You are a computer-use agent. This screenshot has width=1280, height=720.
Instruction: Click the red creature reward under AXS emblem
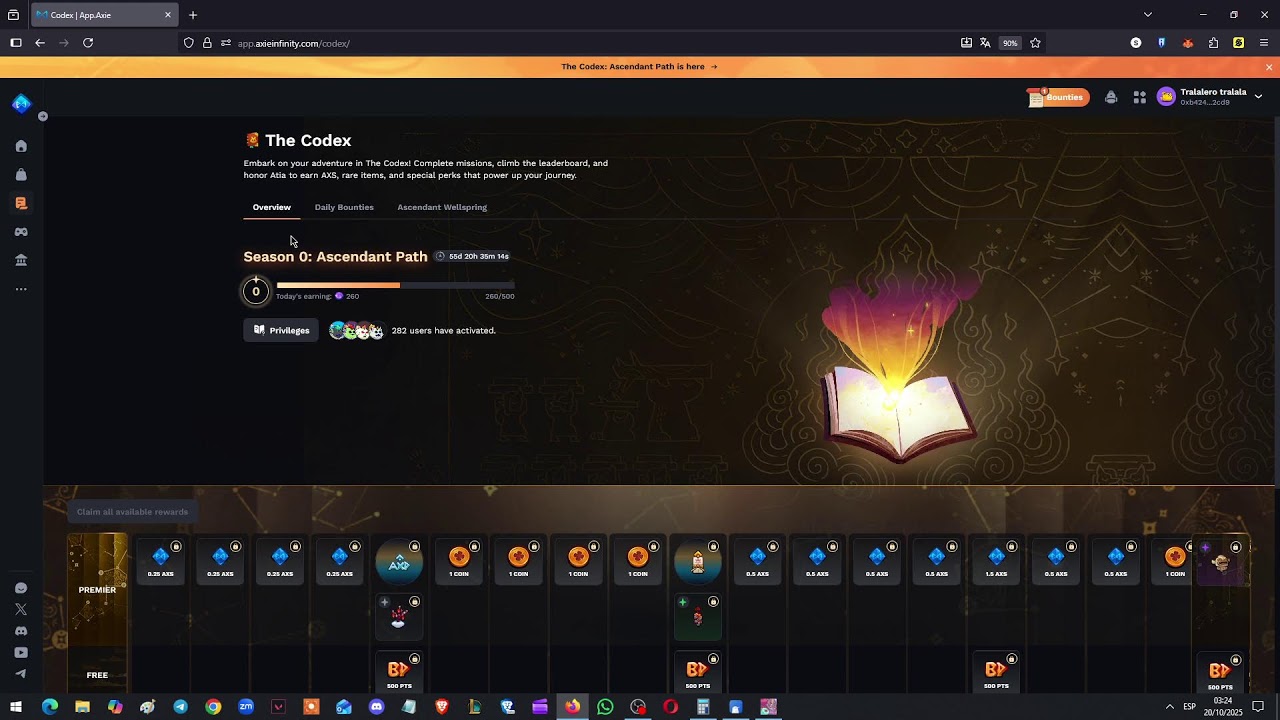tap(399, 617)
